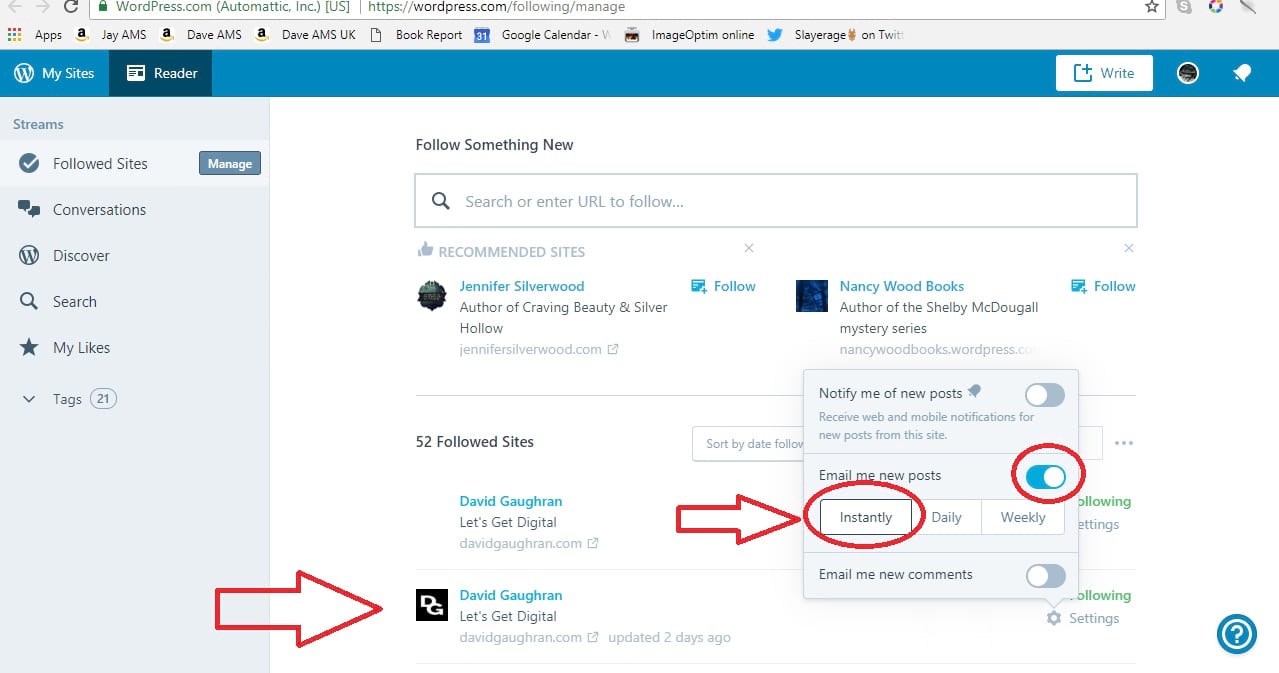Click the green padlock site security icon
Image resolution: width=1279 pixels, height=673 pixels.
click(x=103, y=6)
